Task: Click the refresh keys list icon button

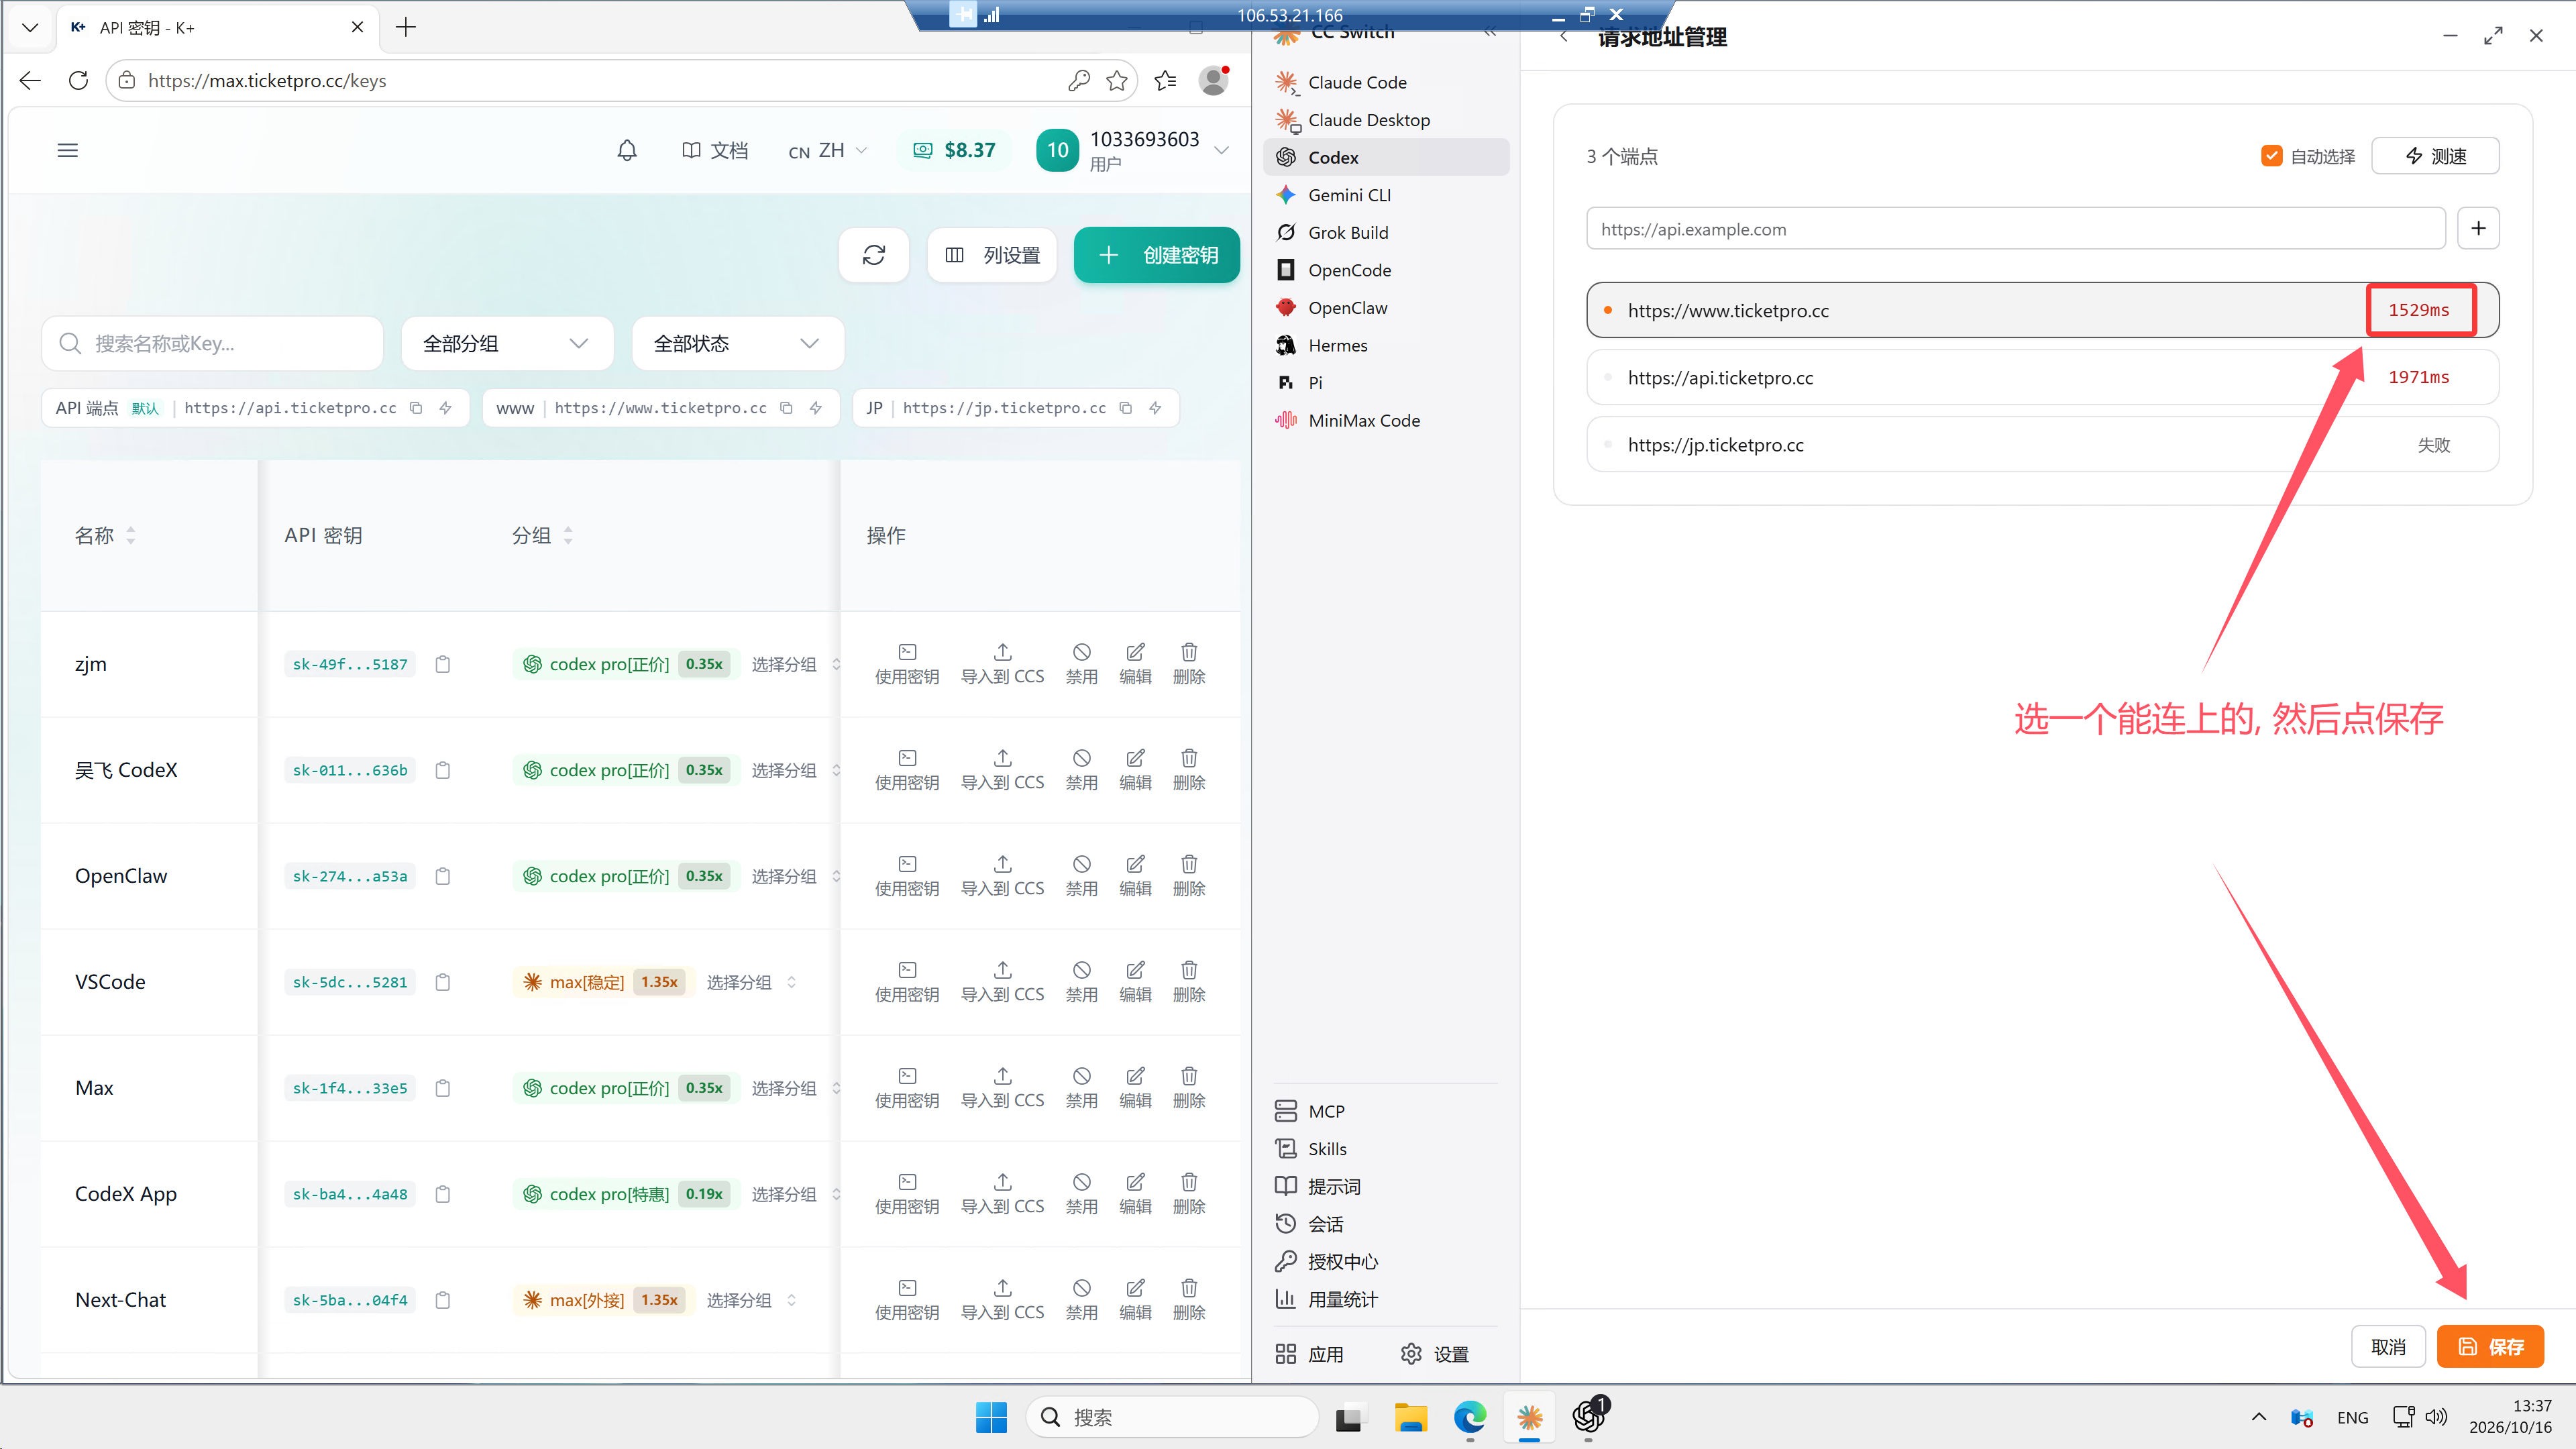Action: tap(874, 255)
